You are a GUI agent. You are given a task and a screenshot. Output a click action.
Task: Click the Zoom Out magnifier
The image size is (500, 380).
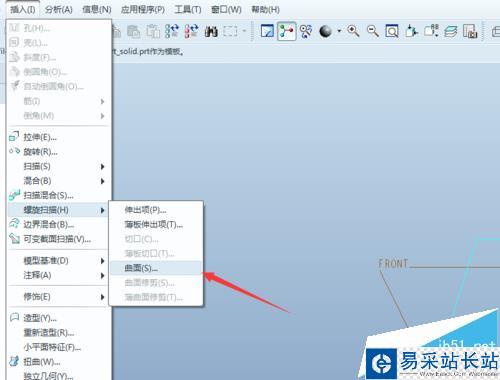coord(373,31)
